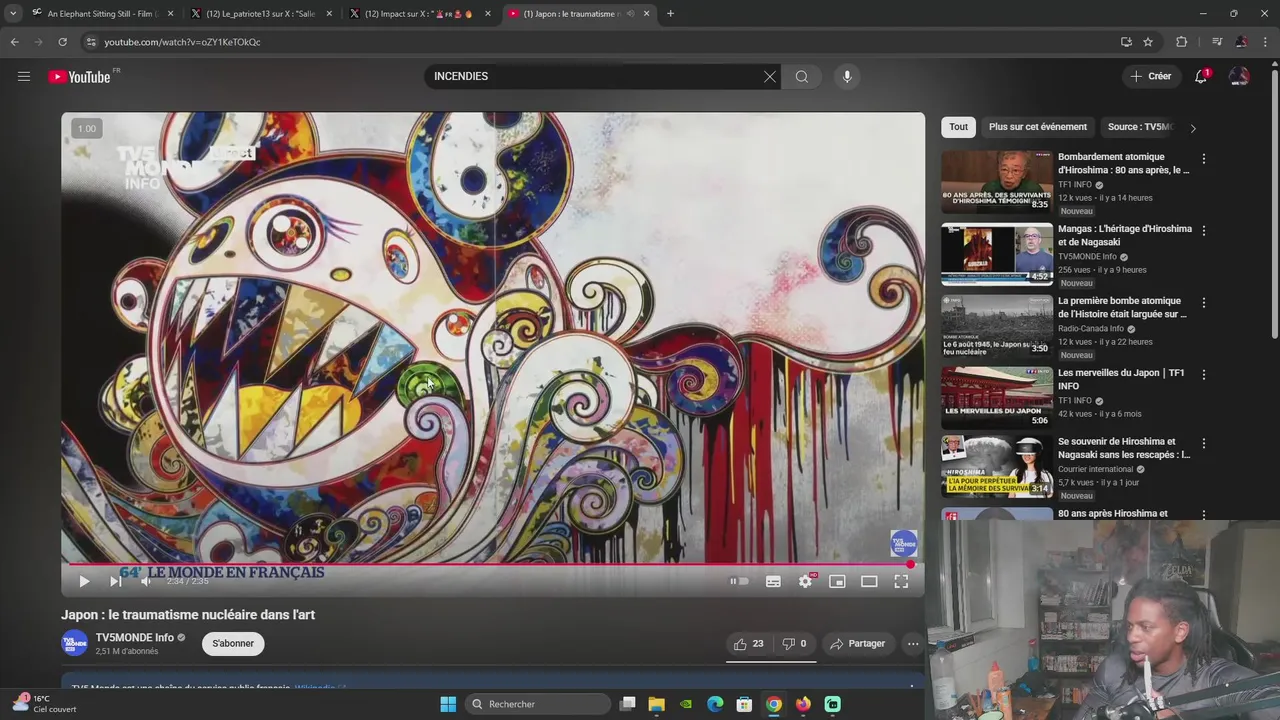Reload the page

click(62, 42)
